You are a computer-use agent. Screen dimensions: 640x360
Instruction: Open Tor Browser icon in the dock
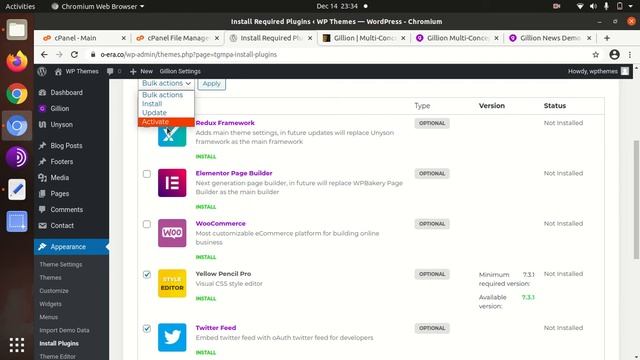17,158
